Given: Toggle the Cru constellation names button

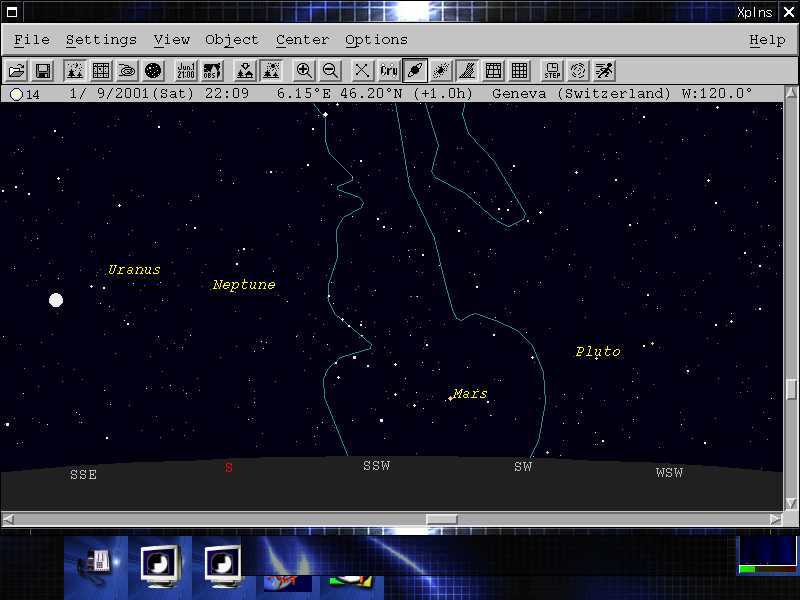Looking at the screenshot, I should pos(389,71).
